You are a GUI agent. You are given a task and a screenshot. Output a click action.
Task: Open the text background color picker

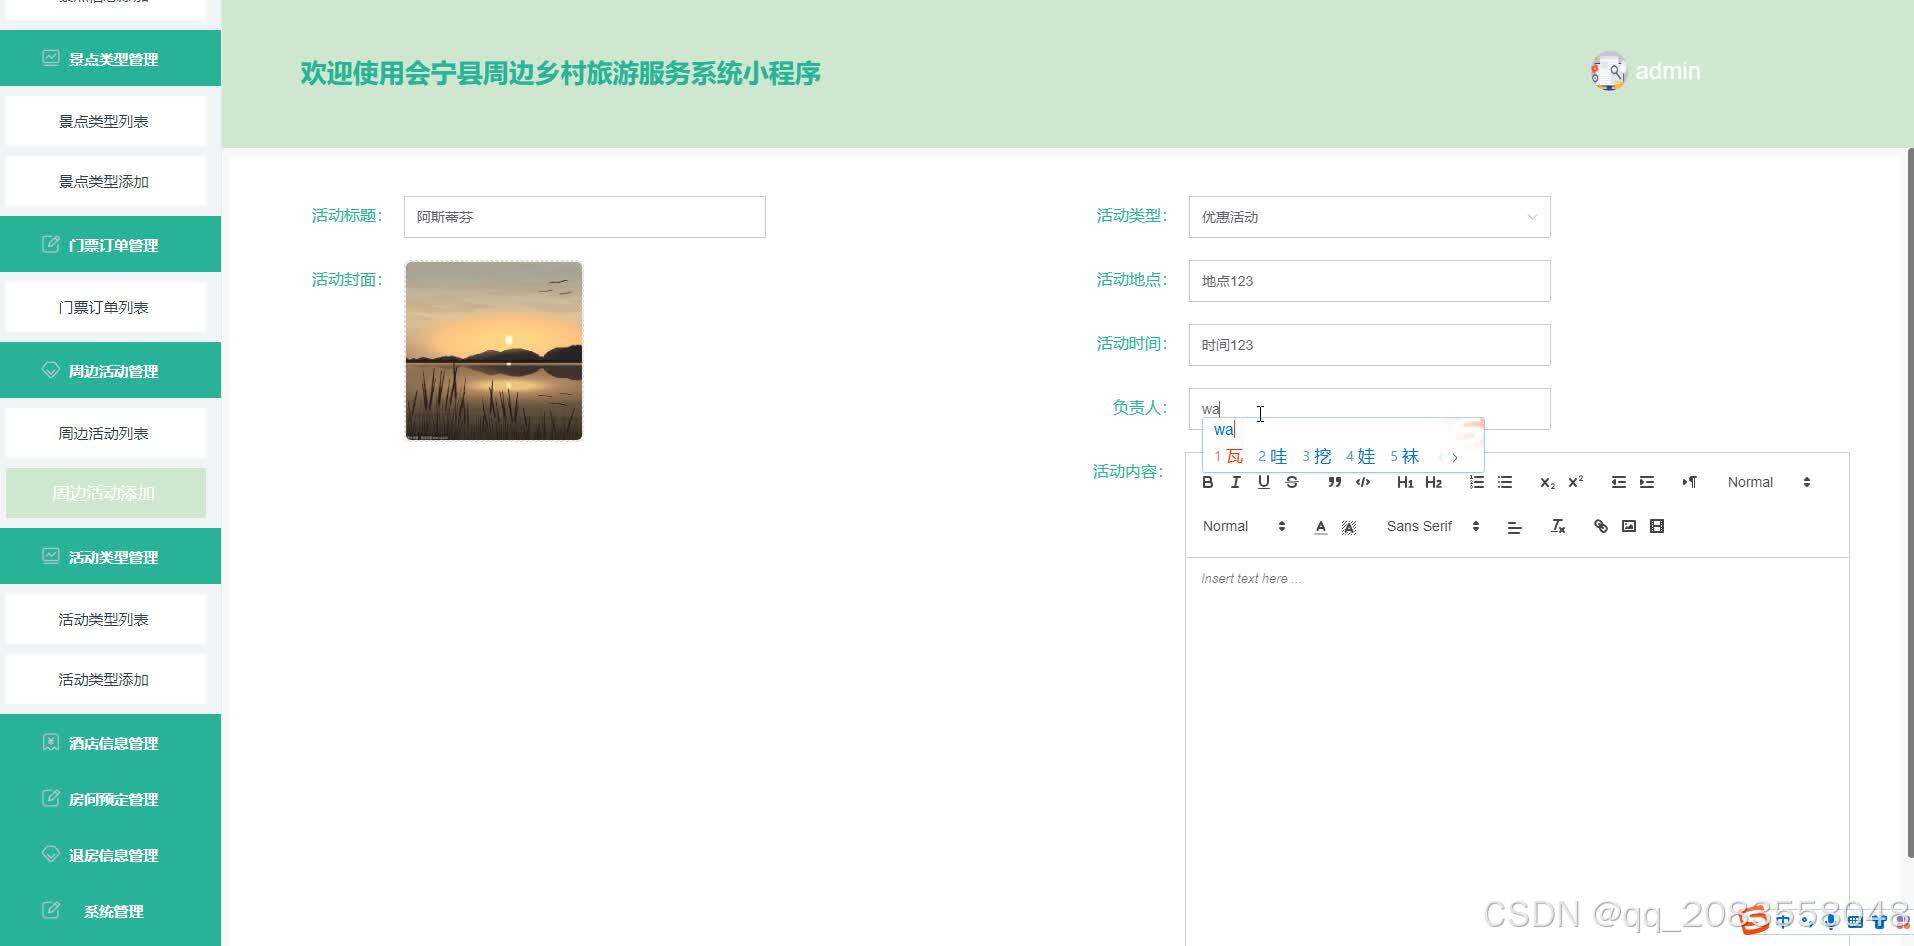point(1348,526)
